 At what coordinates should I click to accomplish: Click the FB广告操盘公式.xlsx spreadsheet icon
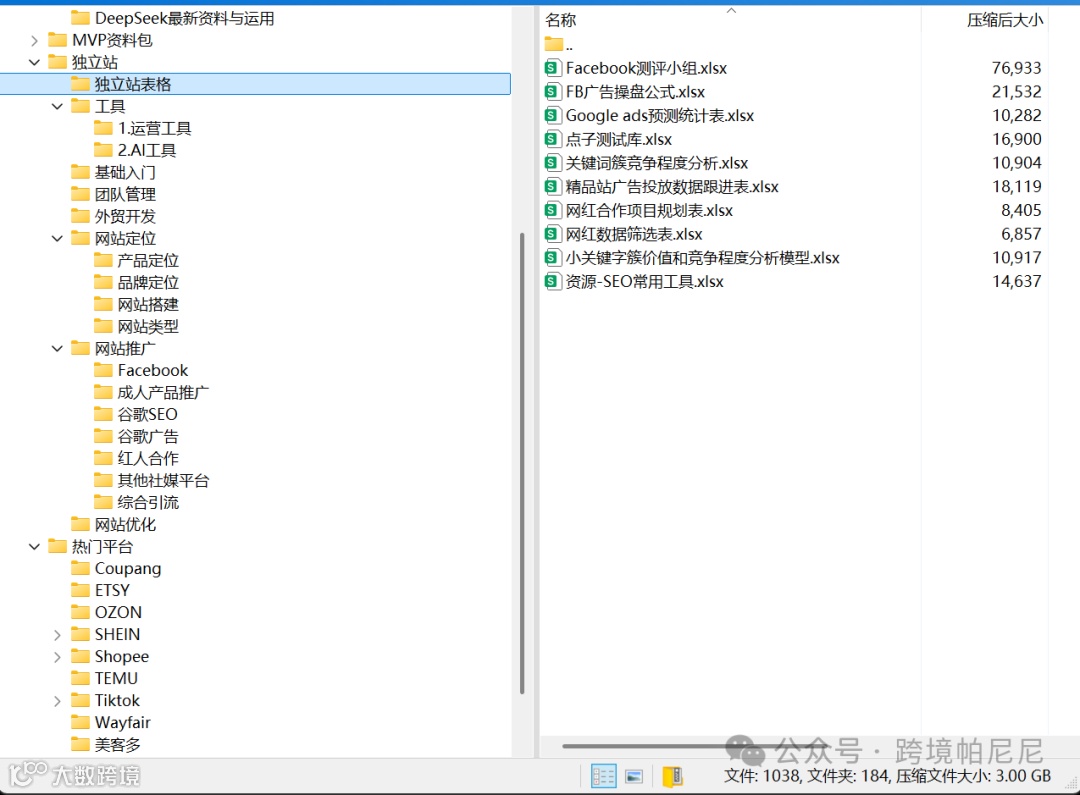click(x=551, y=91)
